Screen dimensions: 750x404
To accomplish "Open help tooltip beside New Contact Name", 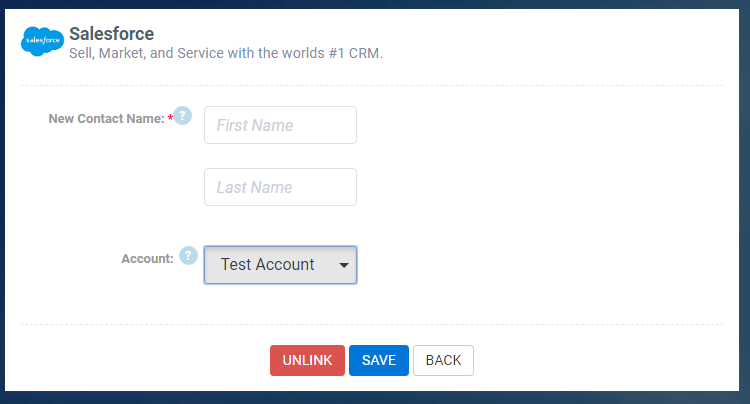I will (x=182, y=116).
